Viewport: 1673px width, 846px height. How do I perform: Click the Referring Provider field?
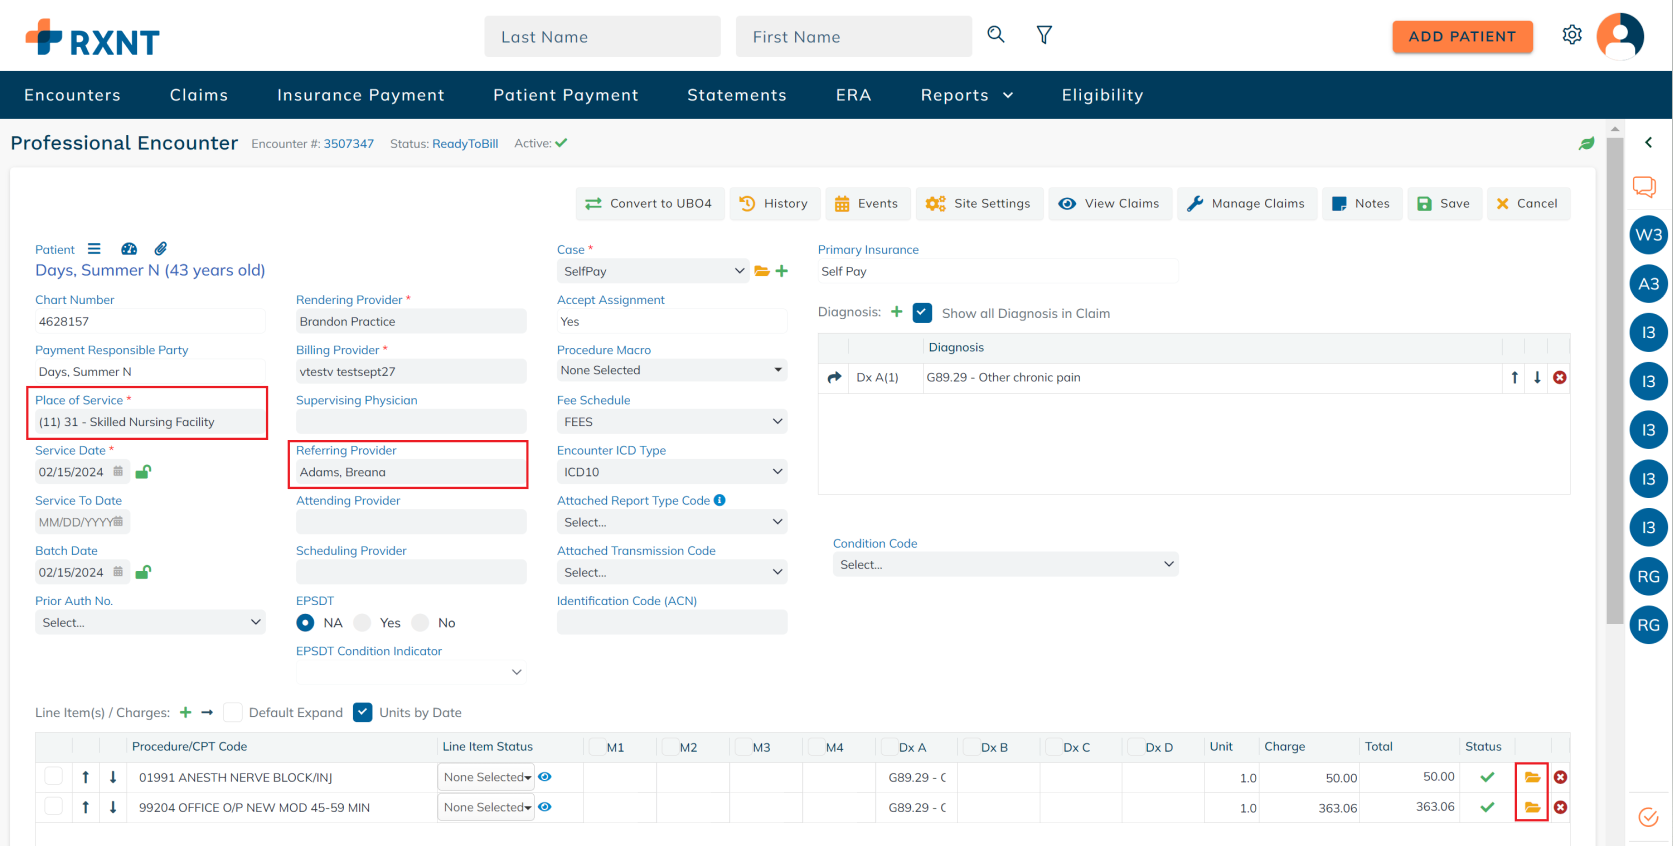pos(411,472)
